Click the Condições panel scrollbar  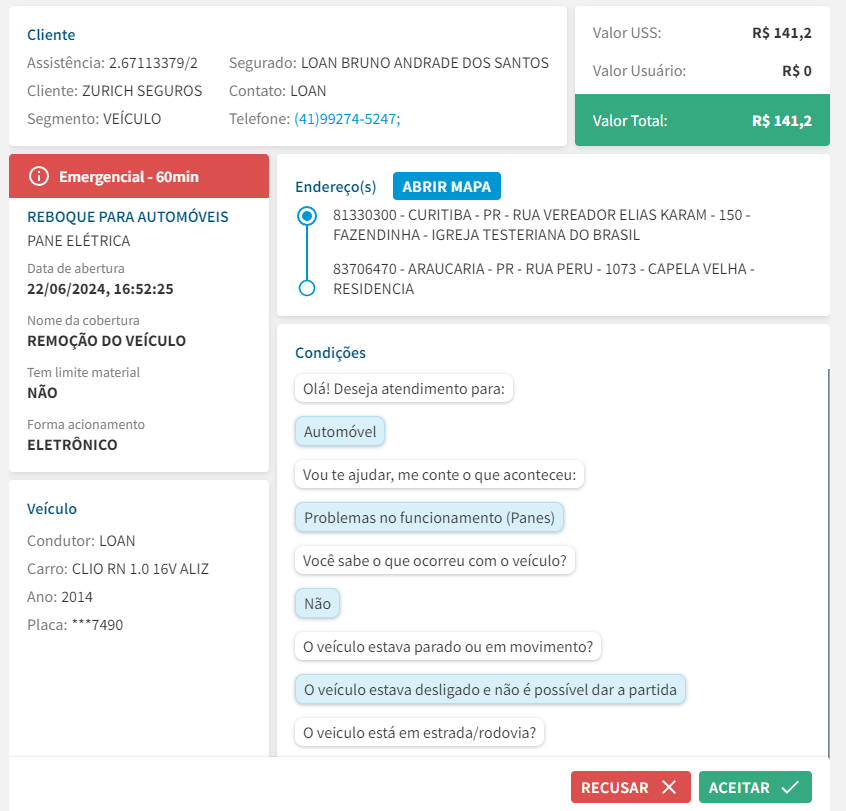[828, 560]
